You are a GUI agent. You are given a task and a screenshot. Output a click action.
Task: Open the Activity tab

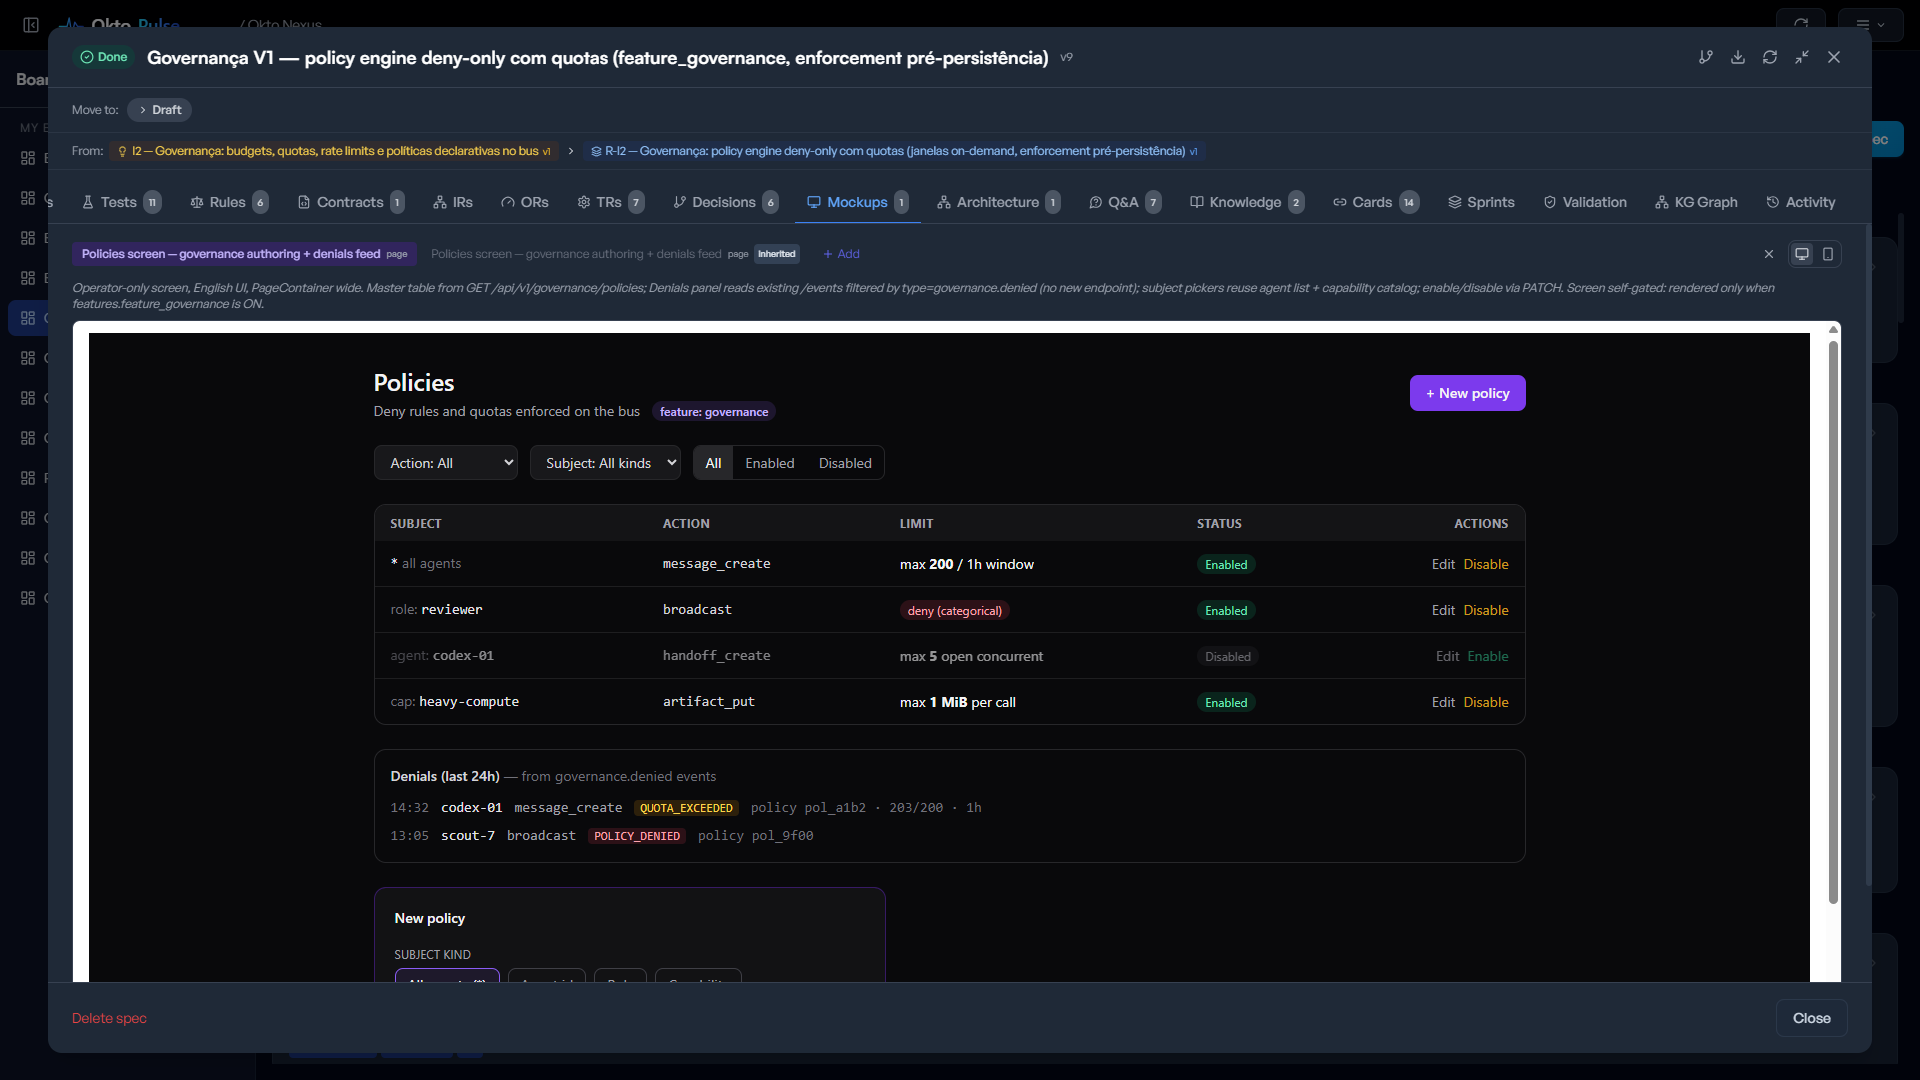click(1800, 202)
